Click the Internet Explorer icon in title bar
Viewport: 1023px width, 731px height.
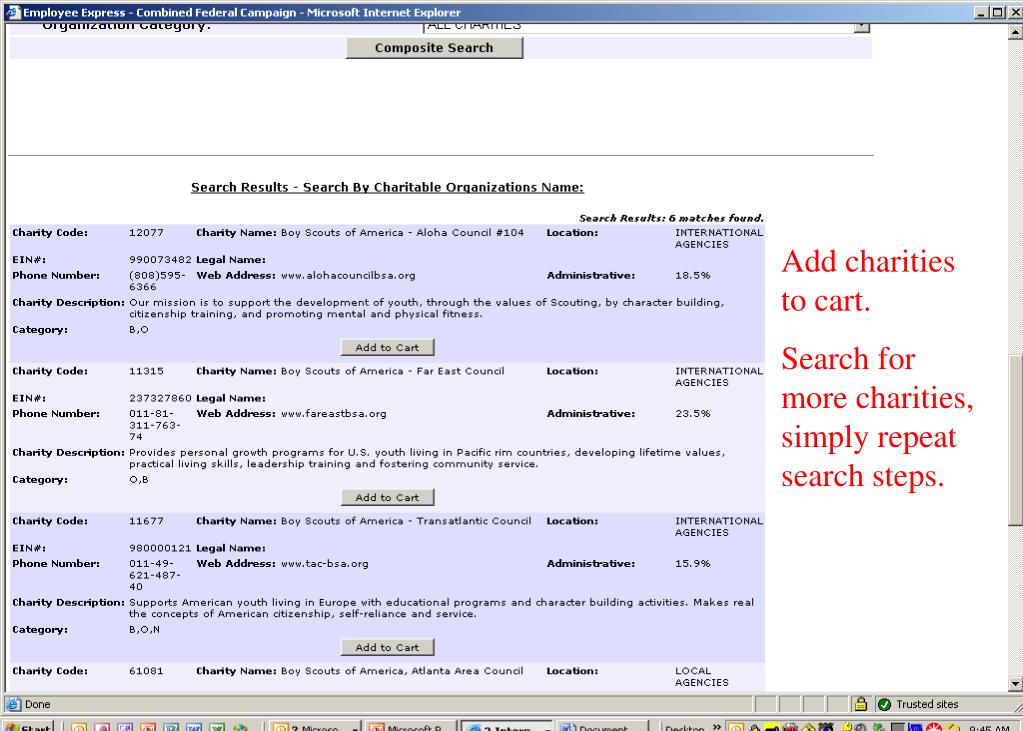tap(12, 12)
